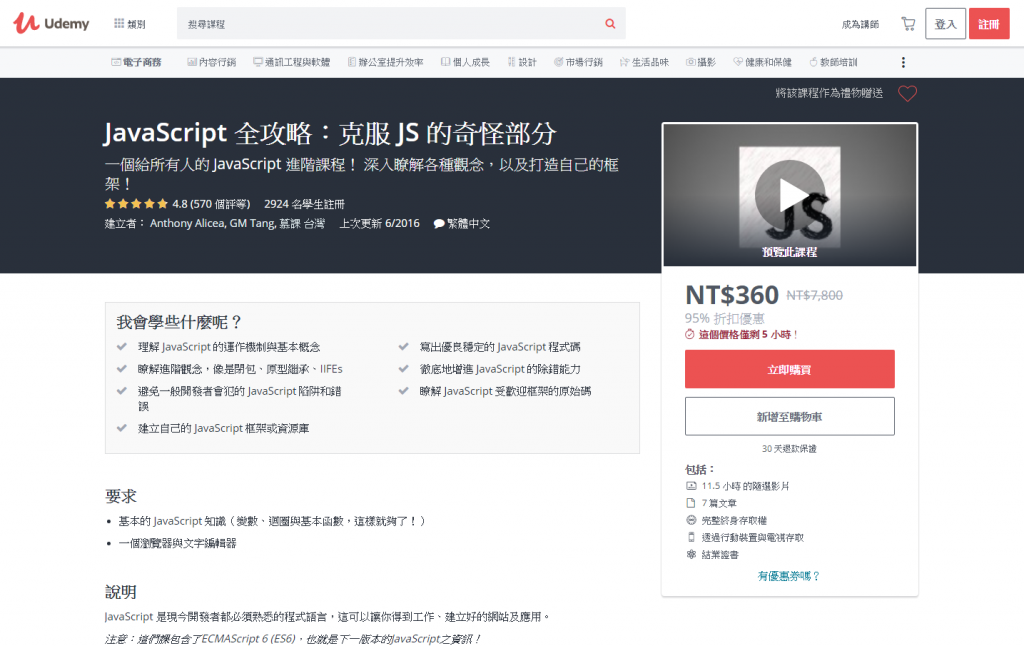Click 我會學些什麼呢？ heading
The width and height of the screenshot is (1024, 646).
179,322
